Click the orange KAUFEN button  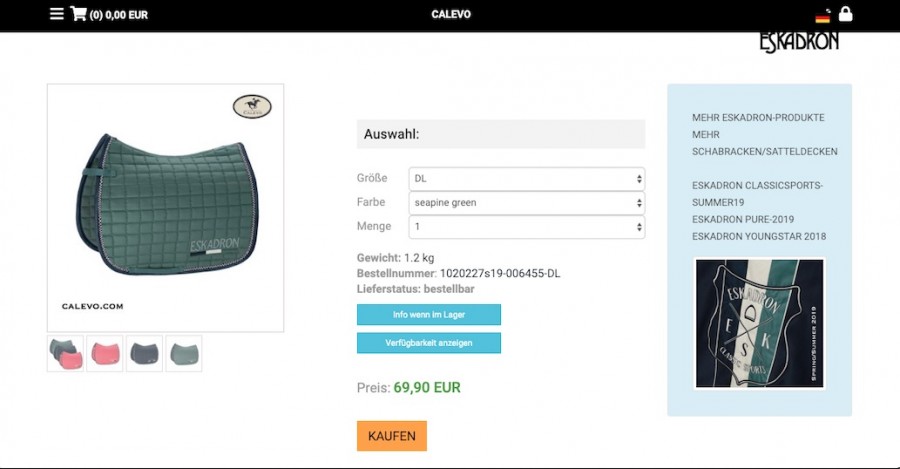391,436
